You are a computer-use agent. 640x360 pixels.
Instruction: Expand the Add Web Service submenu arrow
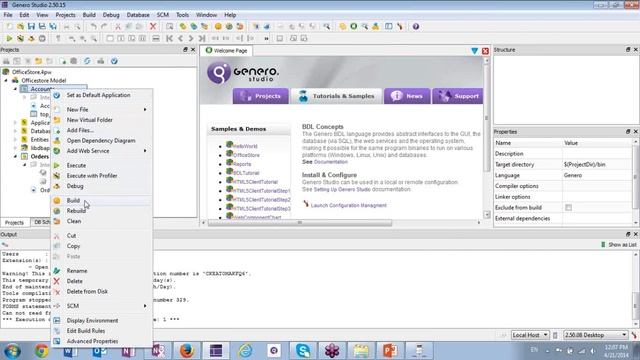click(145, 151)
